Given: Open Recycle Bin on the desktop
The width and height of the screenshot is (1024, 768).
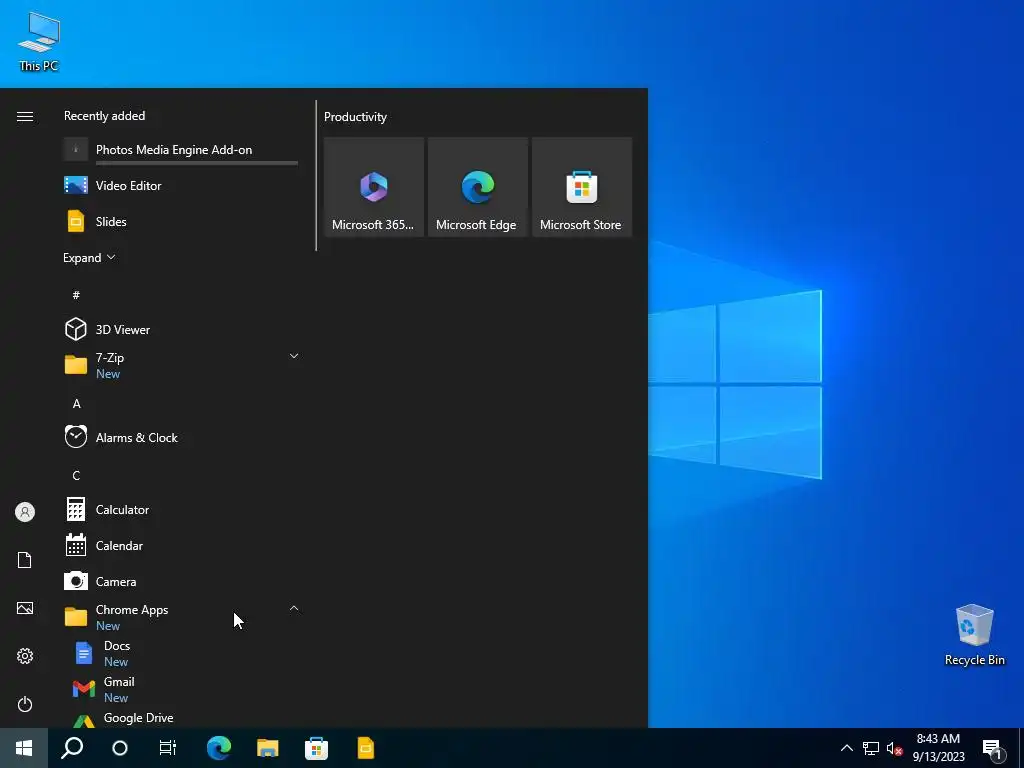Looking at the screenshot, I should click(974, 635).
